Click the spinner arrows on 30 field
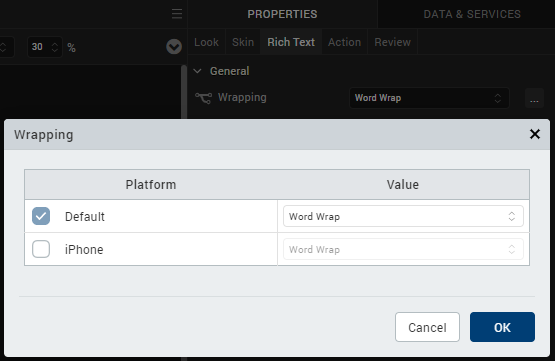555x361 pixels. click(55, 47)
